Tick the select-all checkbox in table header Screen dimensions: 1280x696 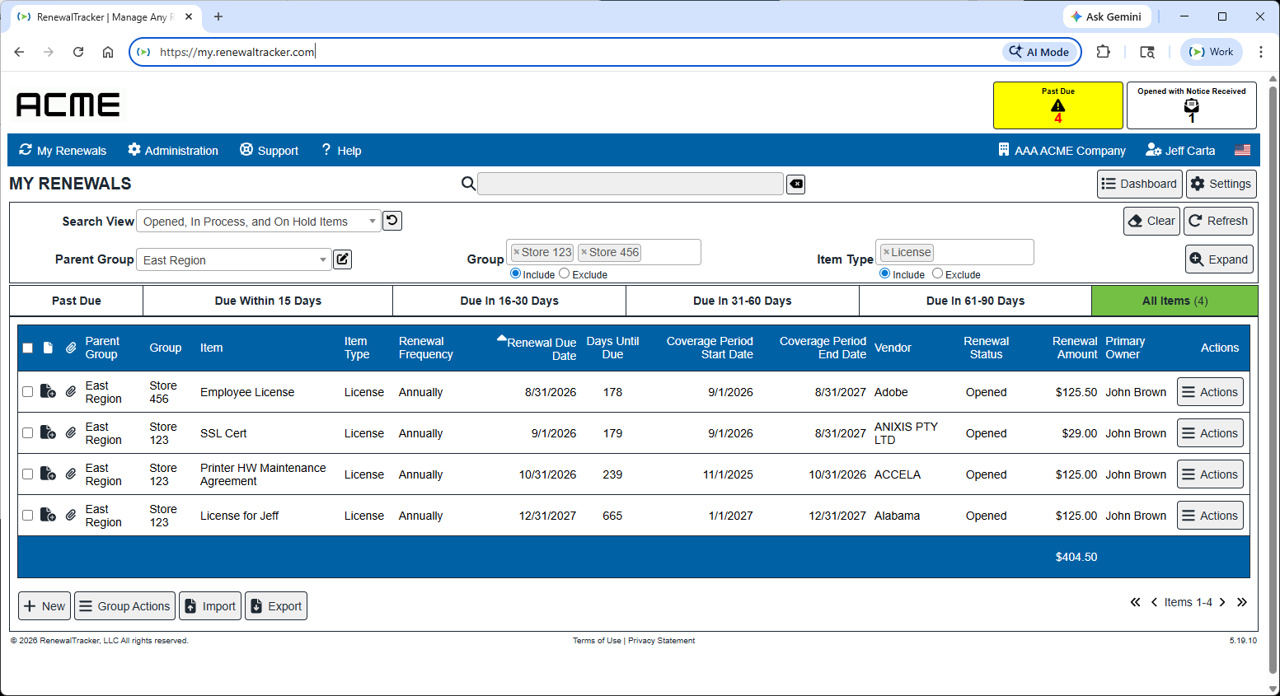coord(28,348)
